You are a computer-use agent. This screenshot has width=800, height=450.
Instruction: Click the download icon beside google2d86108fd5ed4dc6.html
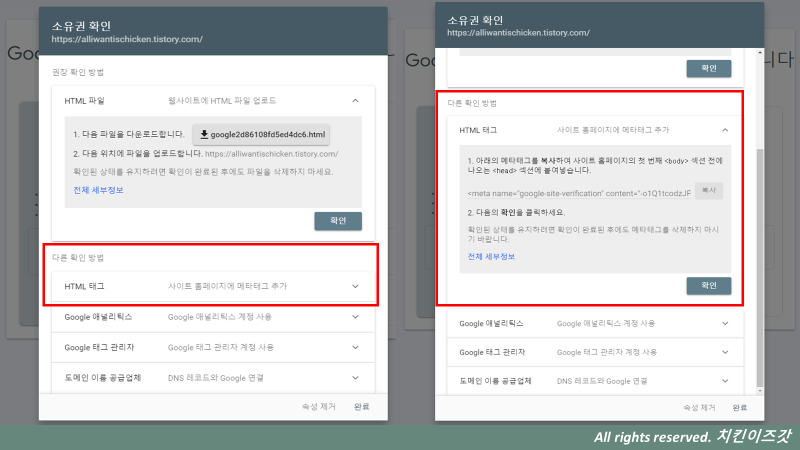click(204, 135)
